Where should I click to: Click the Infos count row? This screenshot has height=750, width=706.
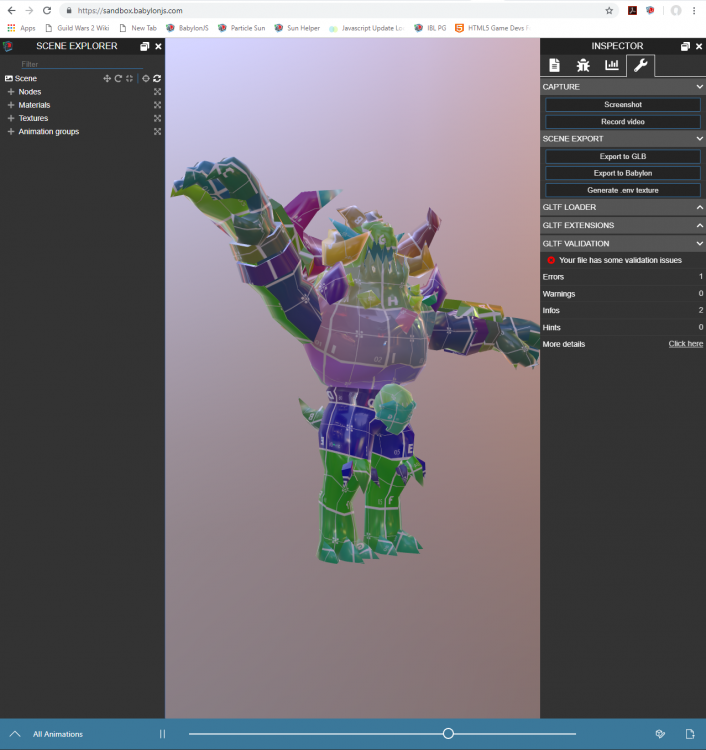pos(623,310)
